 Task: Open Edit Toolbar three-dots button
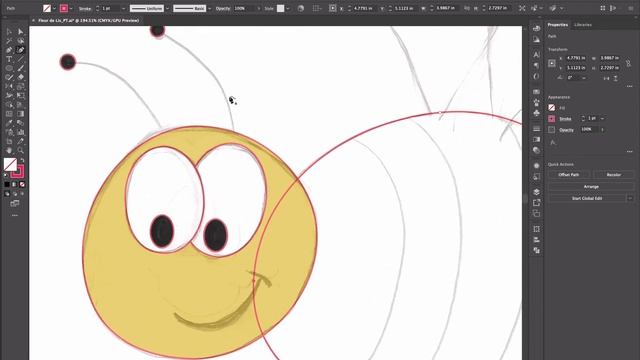[15, 215]
